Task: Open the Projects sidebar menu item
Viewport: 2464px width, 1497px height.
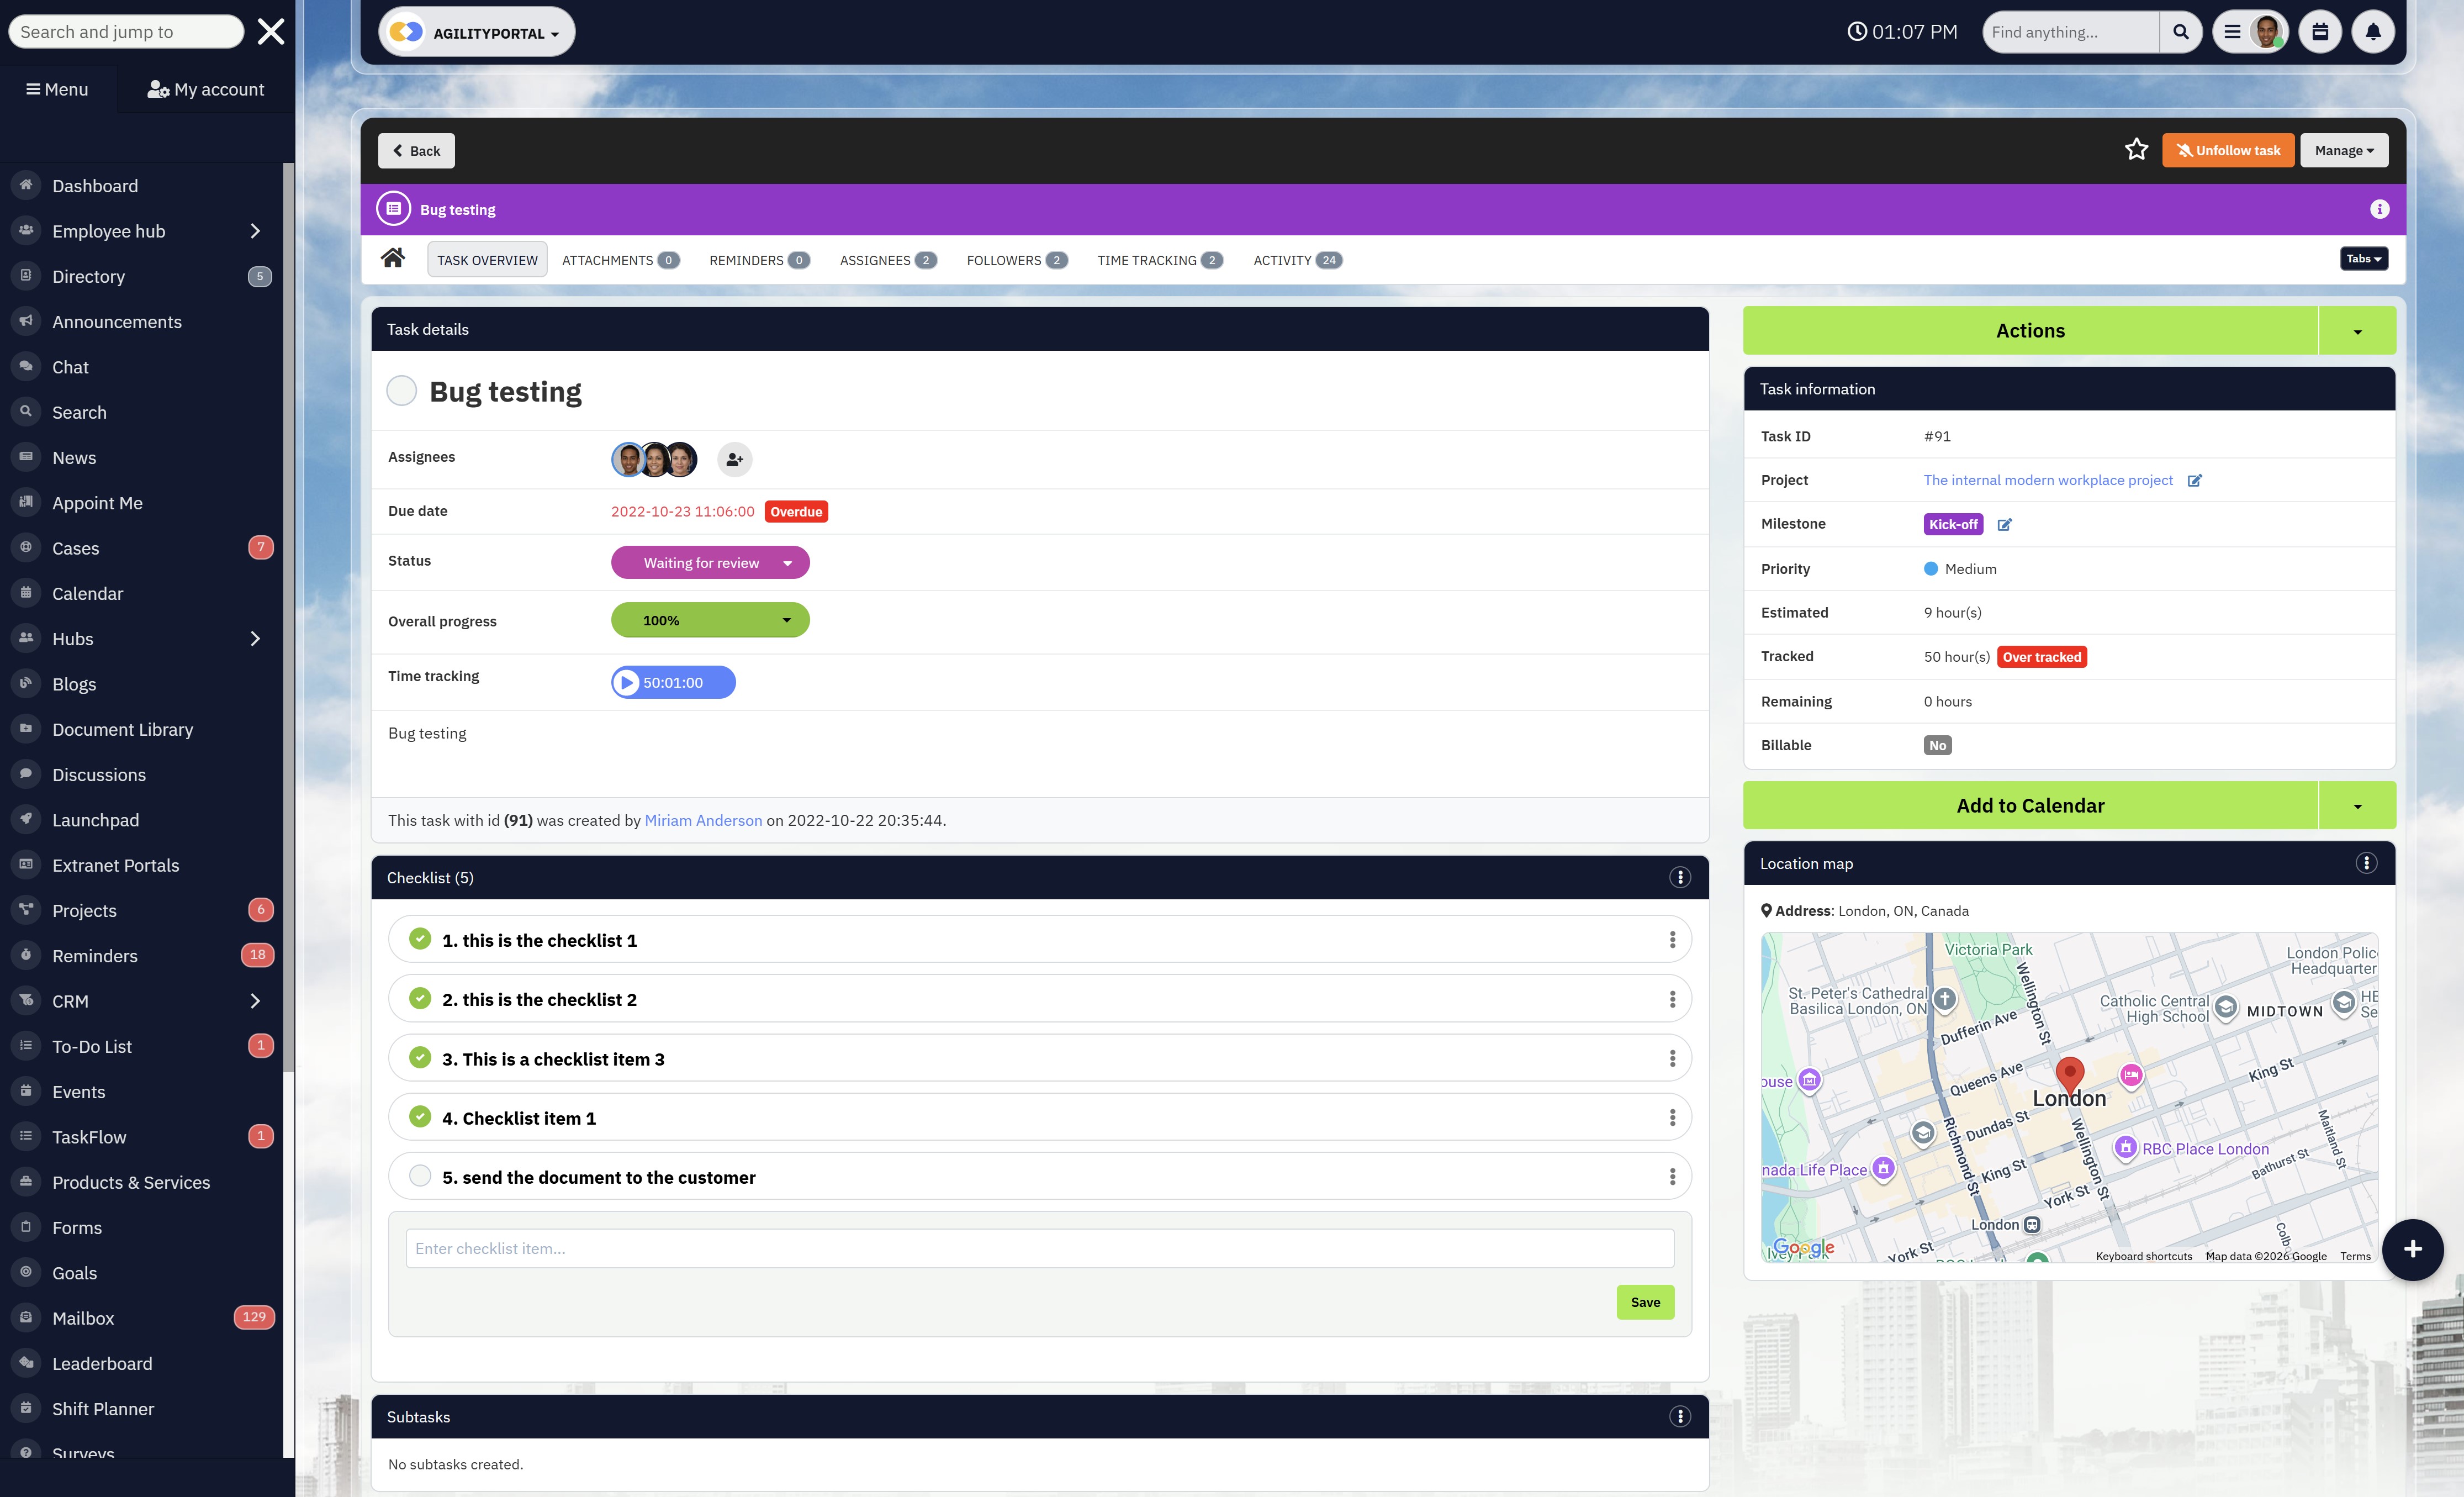Action: pos(84,910)
